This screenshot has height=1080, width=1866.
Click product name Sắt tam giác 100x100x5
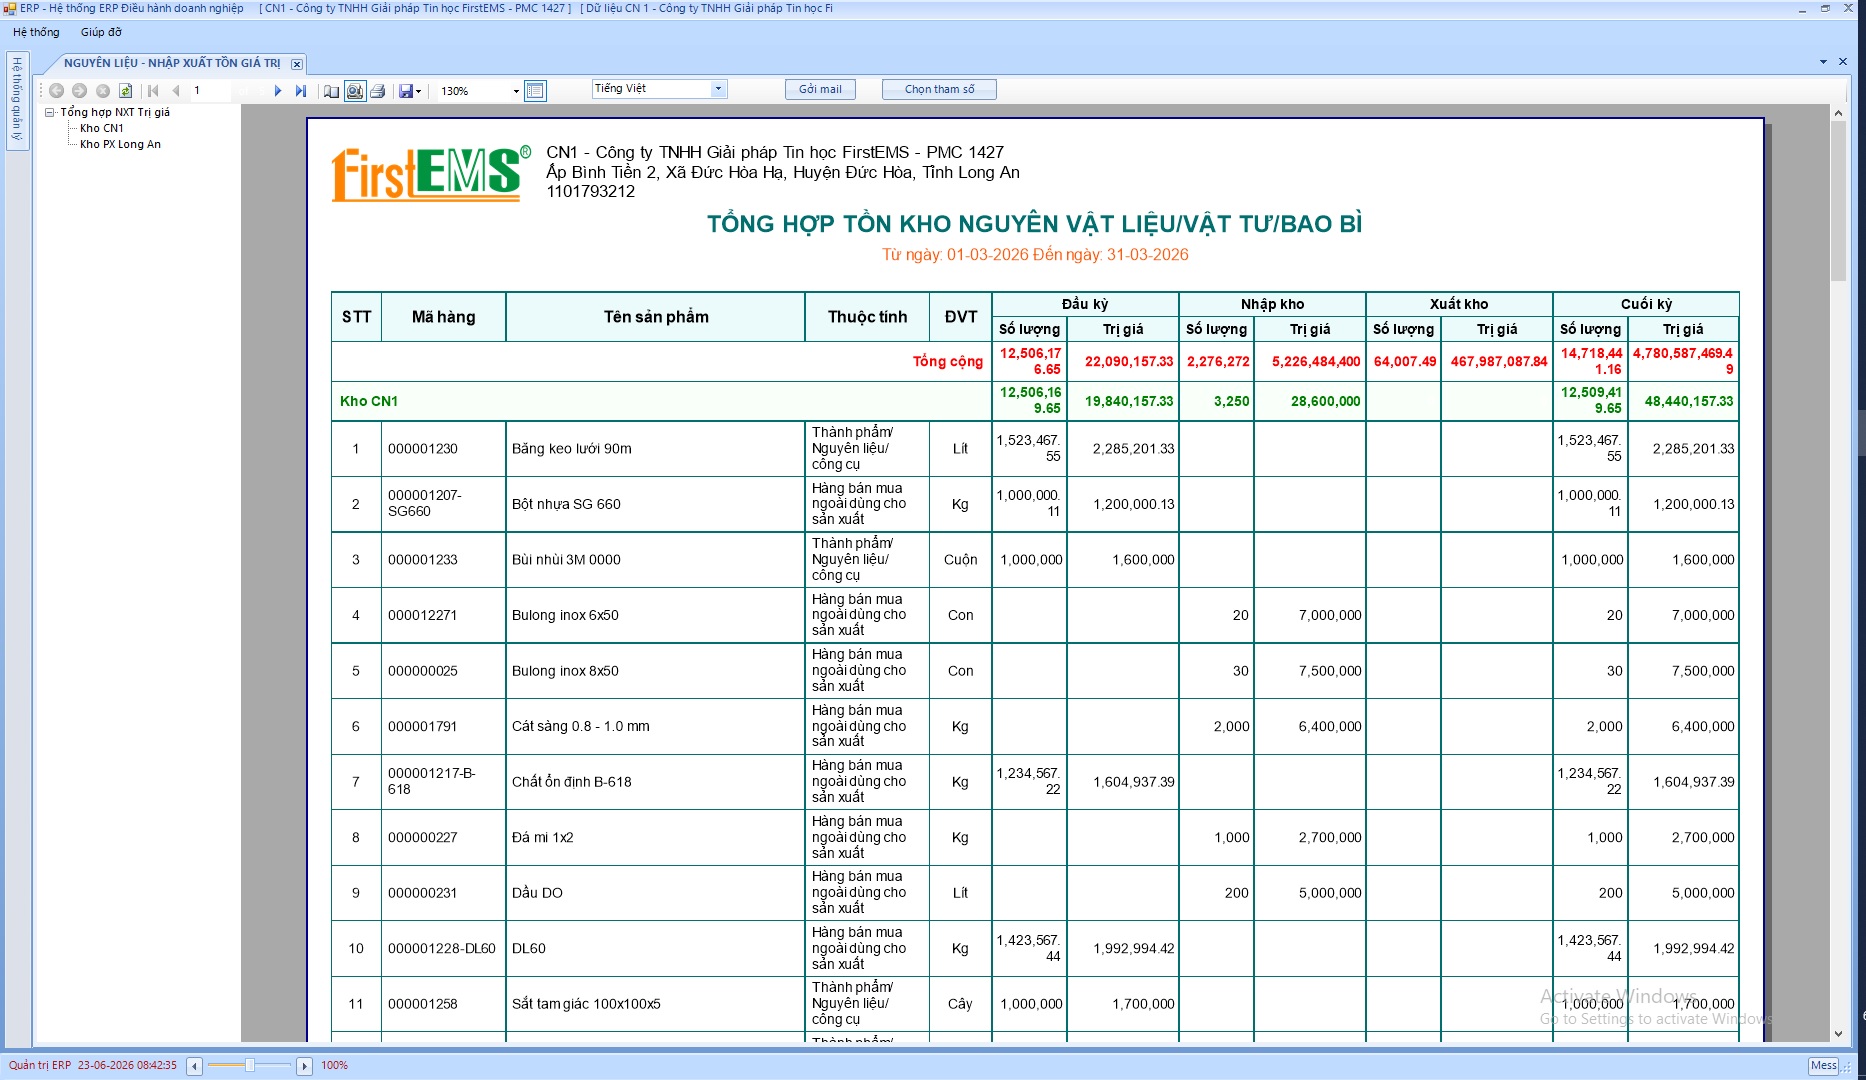[x=586, y=1004]
